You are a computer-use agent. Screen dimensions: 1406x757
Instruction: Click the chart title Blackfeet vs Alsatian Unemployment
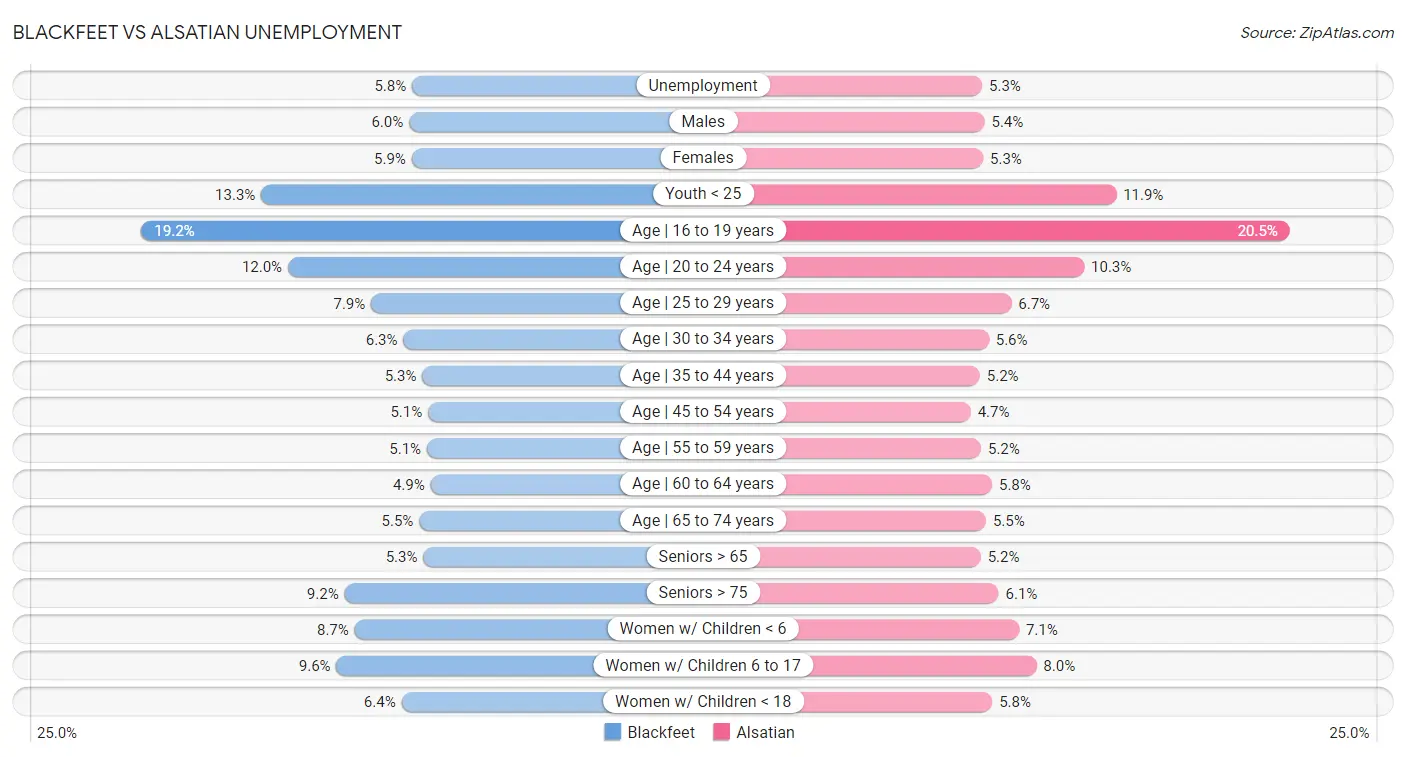207,32
